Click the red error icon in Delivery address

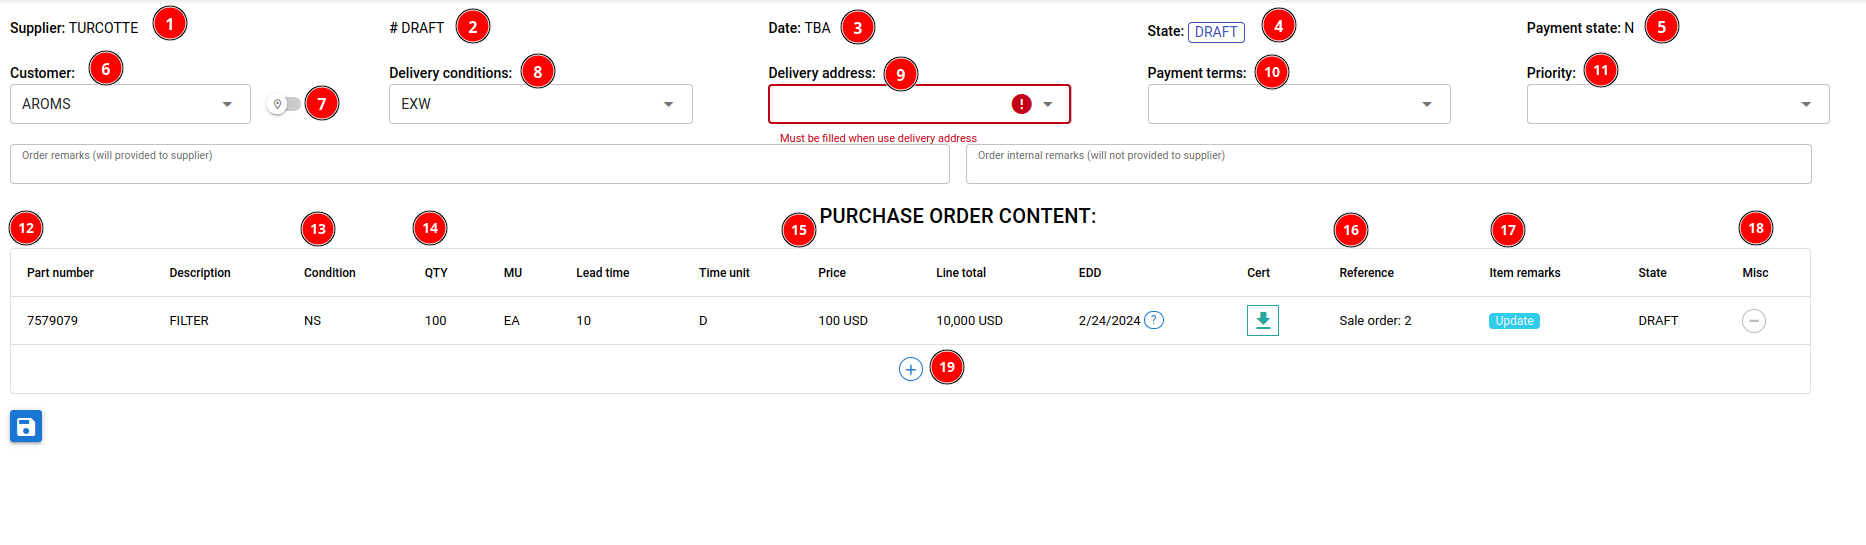1021,104
